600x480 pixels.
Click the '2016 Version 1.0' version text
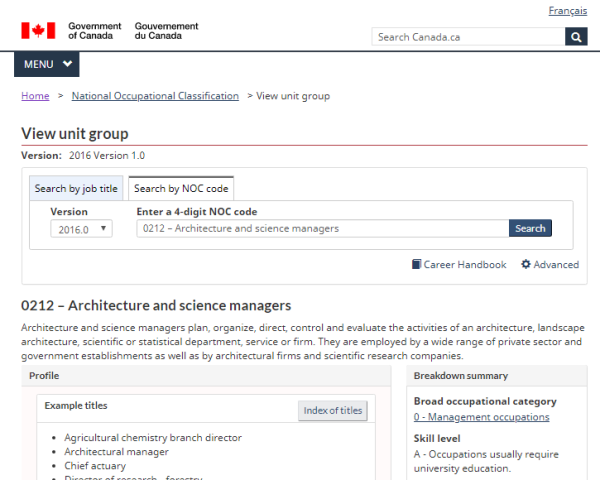coord(107,155)
